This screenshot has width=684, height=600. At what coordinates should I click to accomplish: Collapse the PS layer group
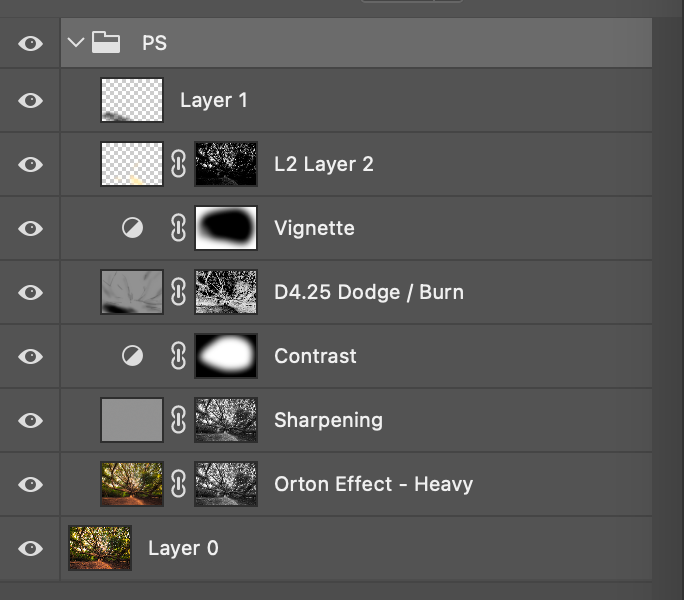click(x=76, y=43)
